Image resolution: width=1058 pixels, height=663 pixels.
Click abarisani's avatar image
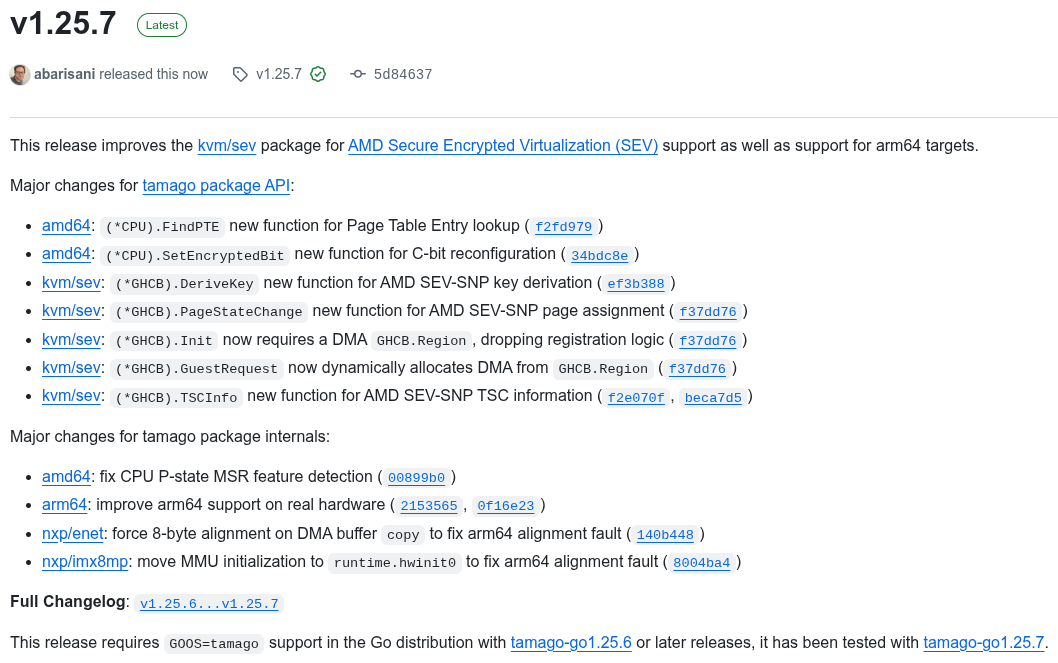pyautogui.click(x=20, y=74)
